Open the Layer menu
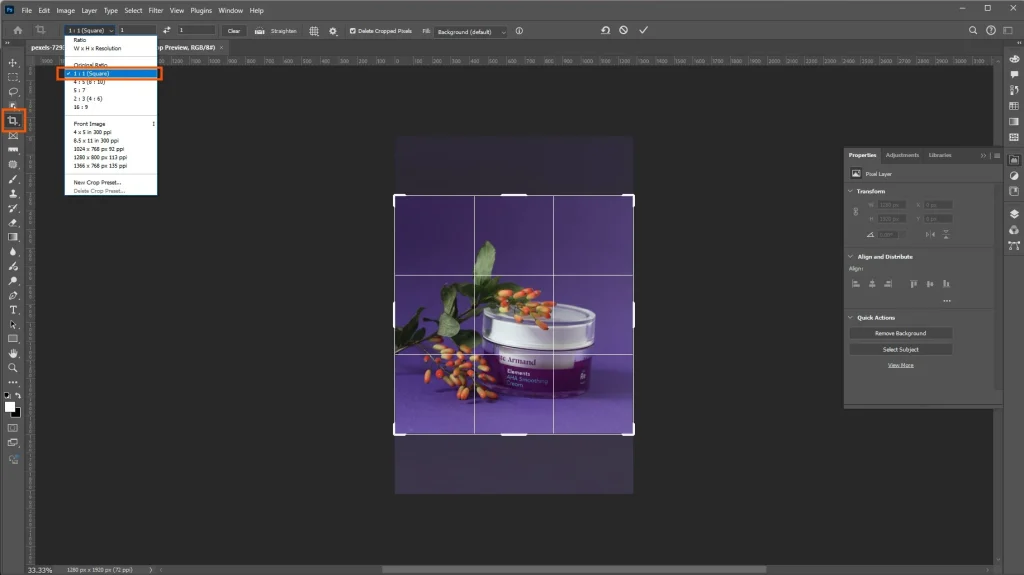Viewport: 1024px width, 575px height. click(x=89, y=10)
